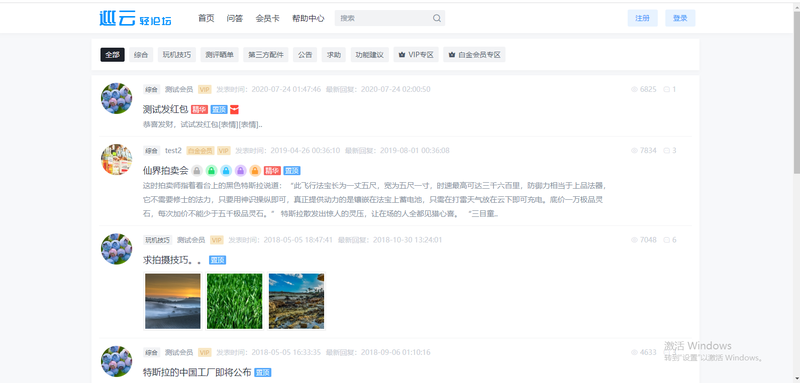Click the 精华 badge on 仙界拍卖会
This screenshot has height=383, width=800.
pyautogui.click(x=272, y=171)
